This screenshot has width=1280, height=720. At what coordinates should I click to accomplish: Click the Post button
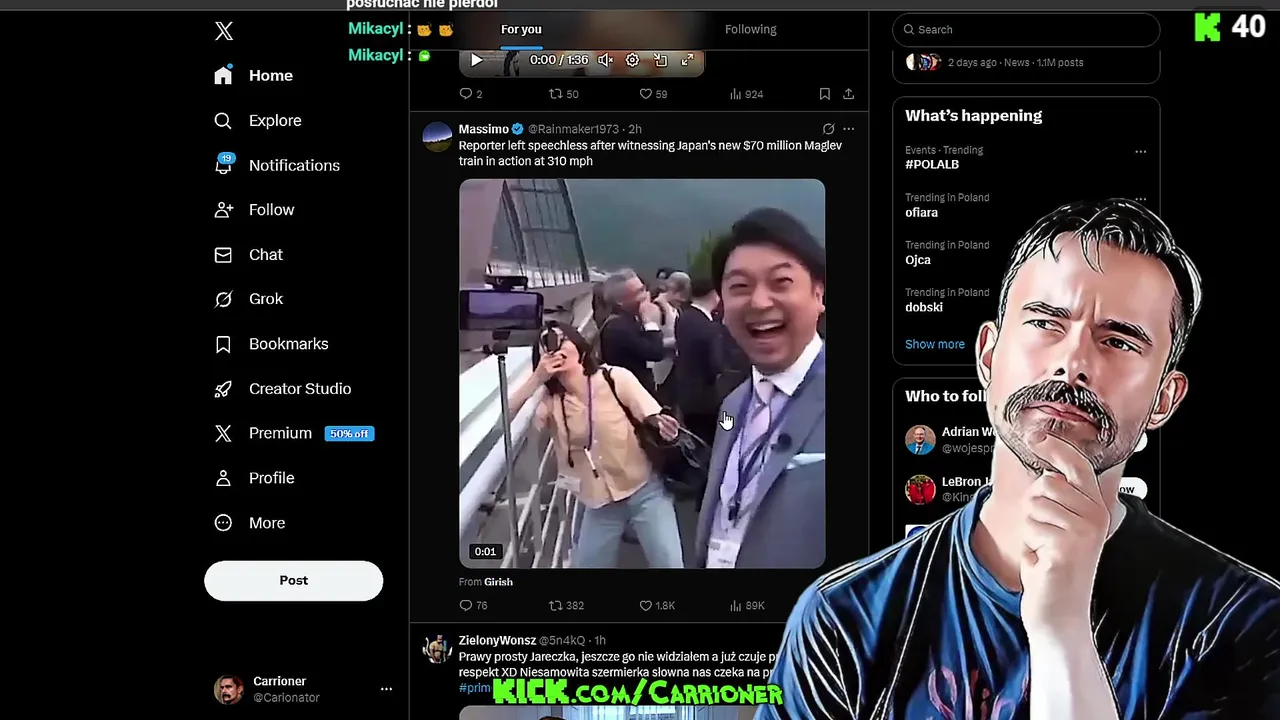pos(294,581)
